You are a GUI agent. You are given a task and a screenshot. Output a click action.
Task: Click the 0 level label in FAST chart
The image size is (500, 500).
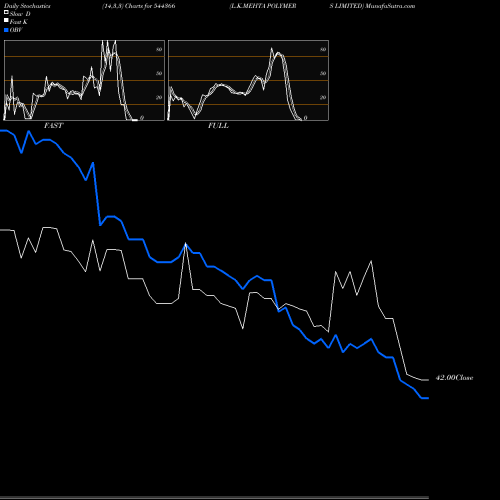(142, 118)
